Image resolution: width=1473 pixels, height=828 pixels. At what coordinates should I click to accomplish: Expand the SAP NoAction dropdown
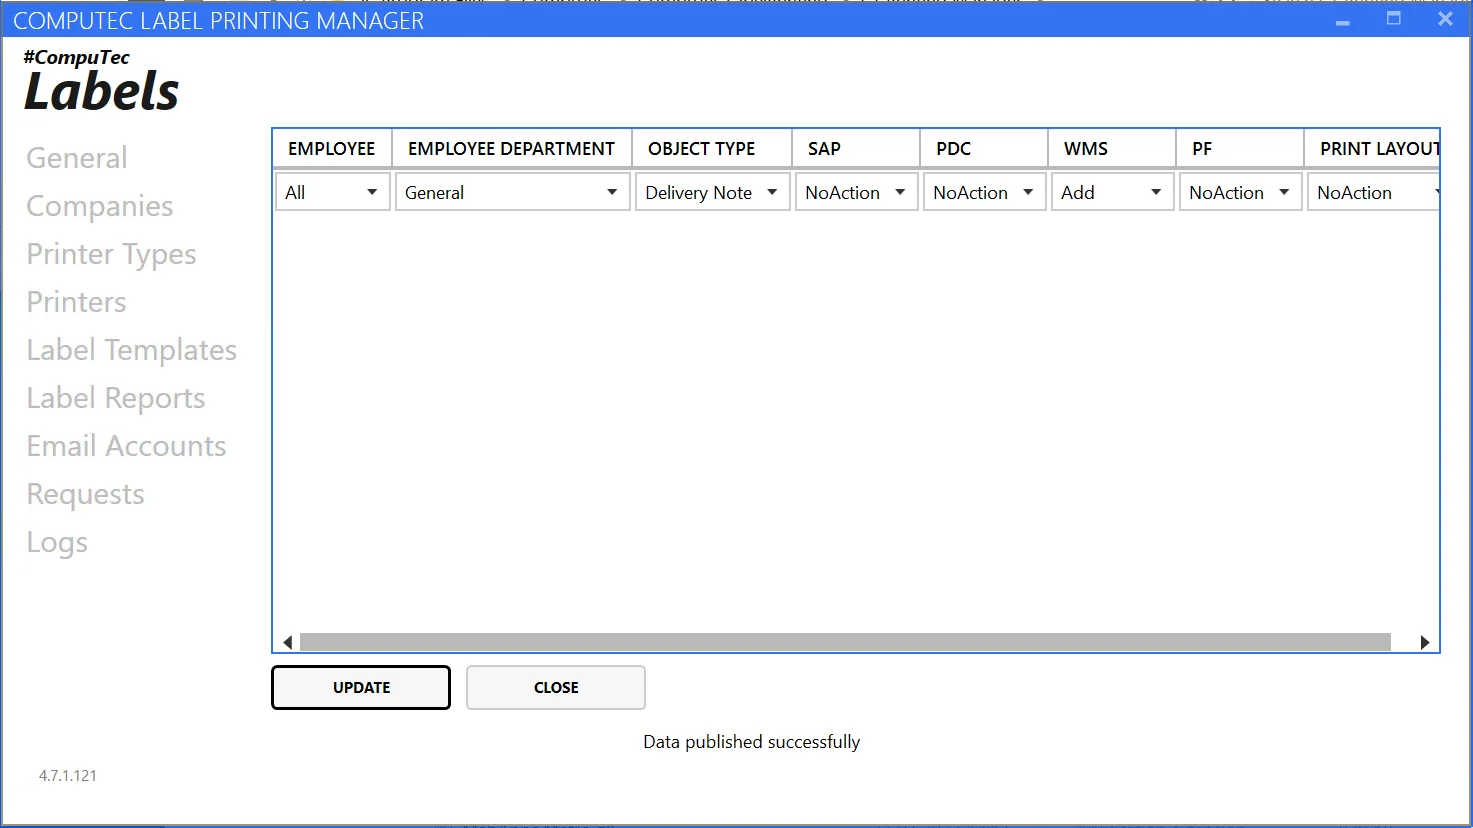pyautogui.click(x=856, y=192)
